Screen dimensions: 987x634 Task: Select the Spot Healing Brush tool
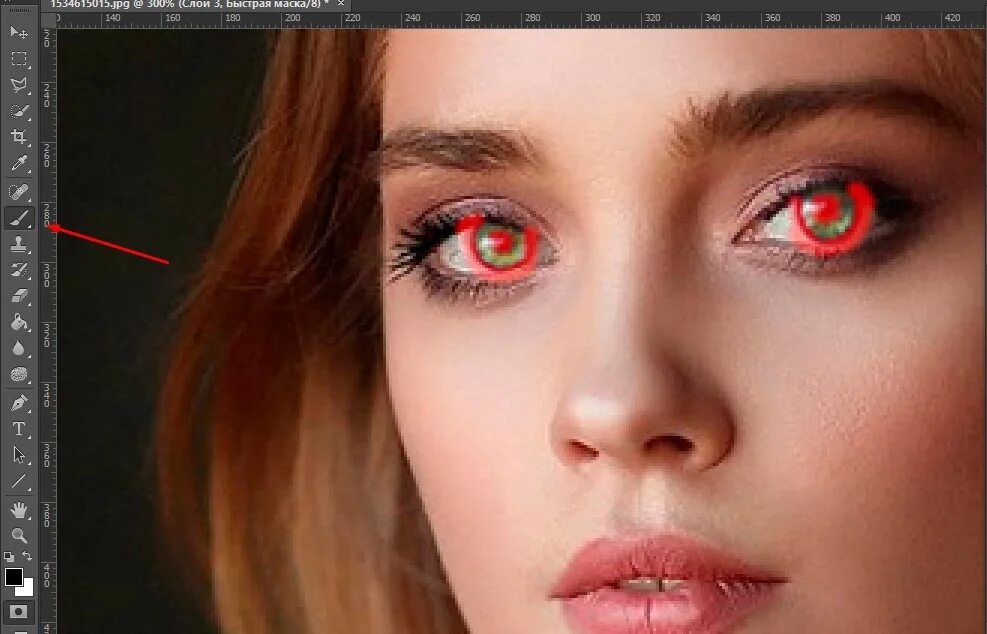[x=19, y=191]
